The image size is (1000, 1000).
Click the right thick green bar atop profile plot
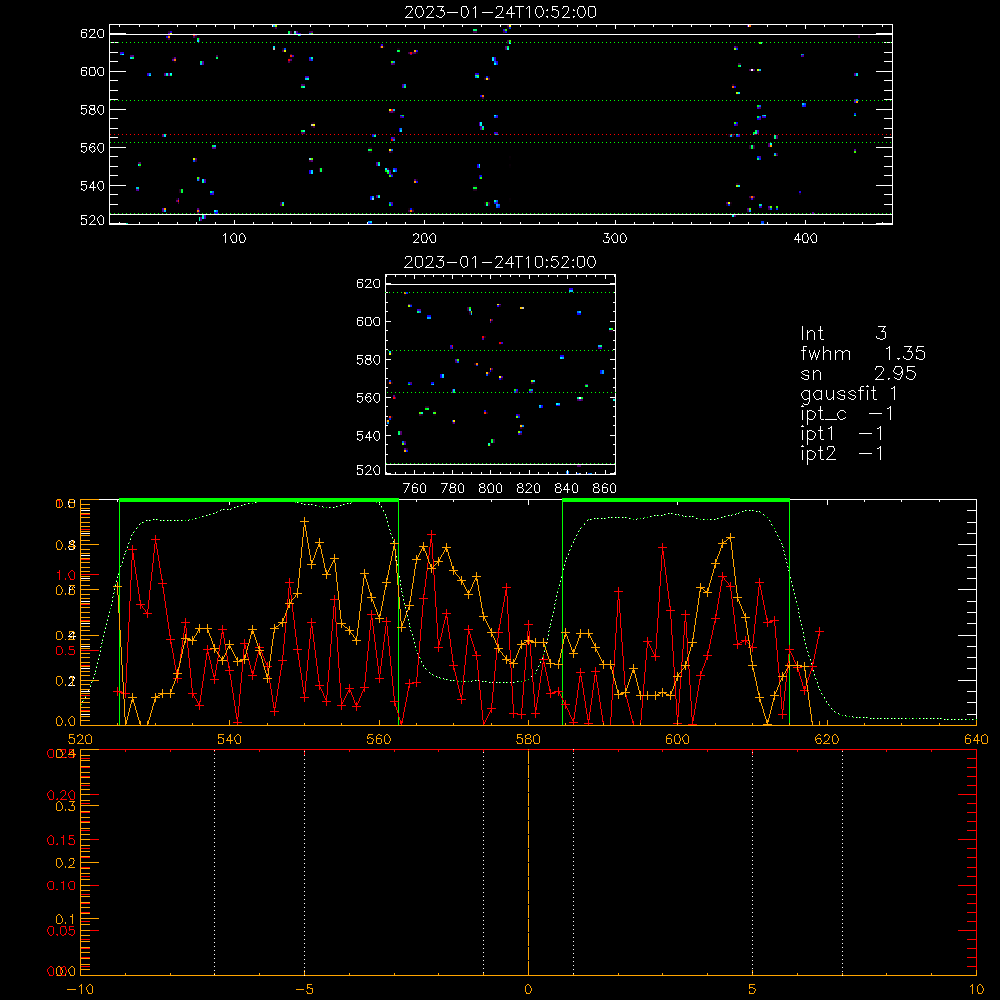676,500
